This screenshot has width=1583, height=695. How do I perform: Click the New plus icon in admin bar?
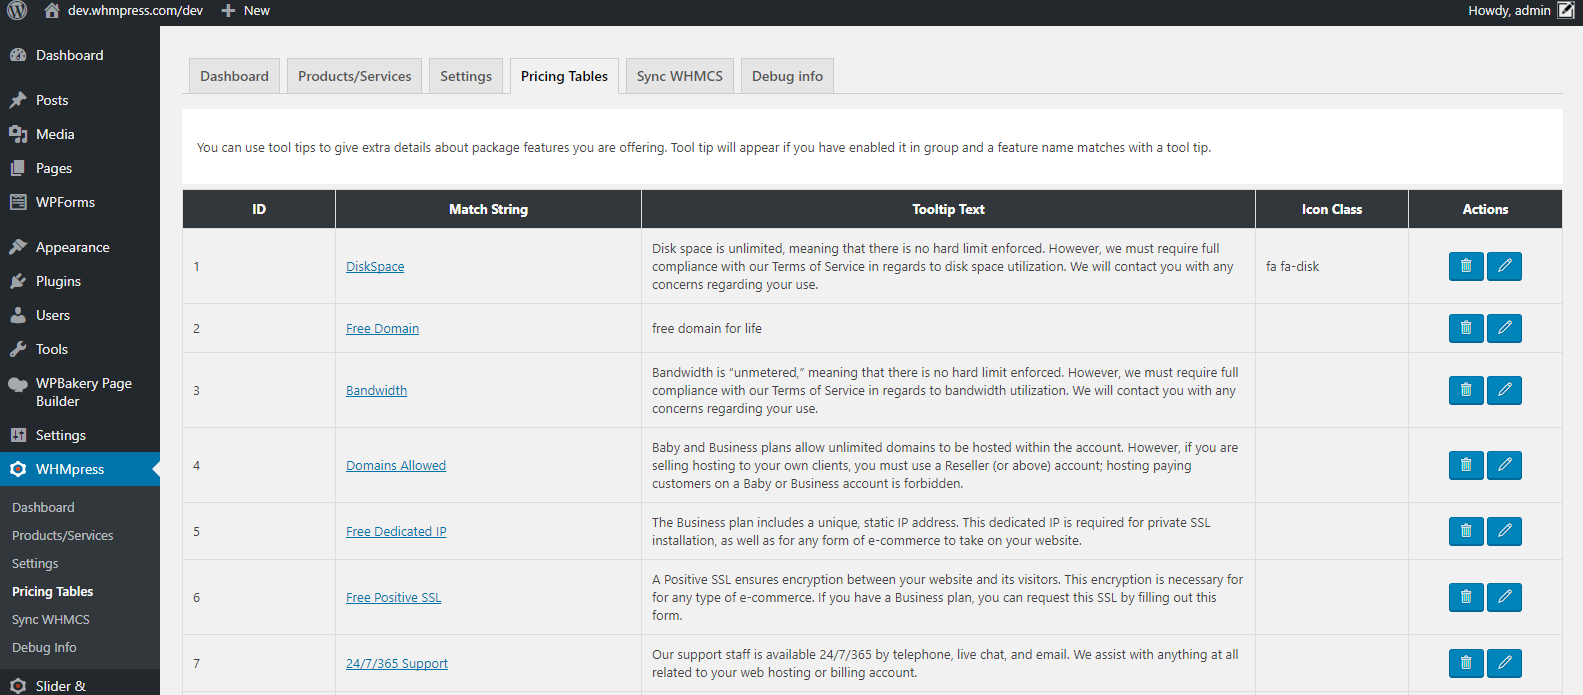[228, 11]
